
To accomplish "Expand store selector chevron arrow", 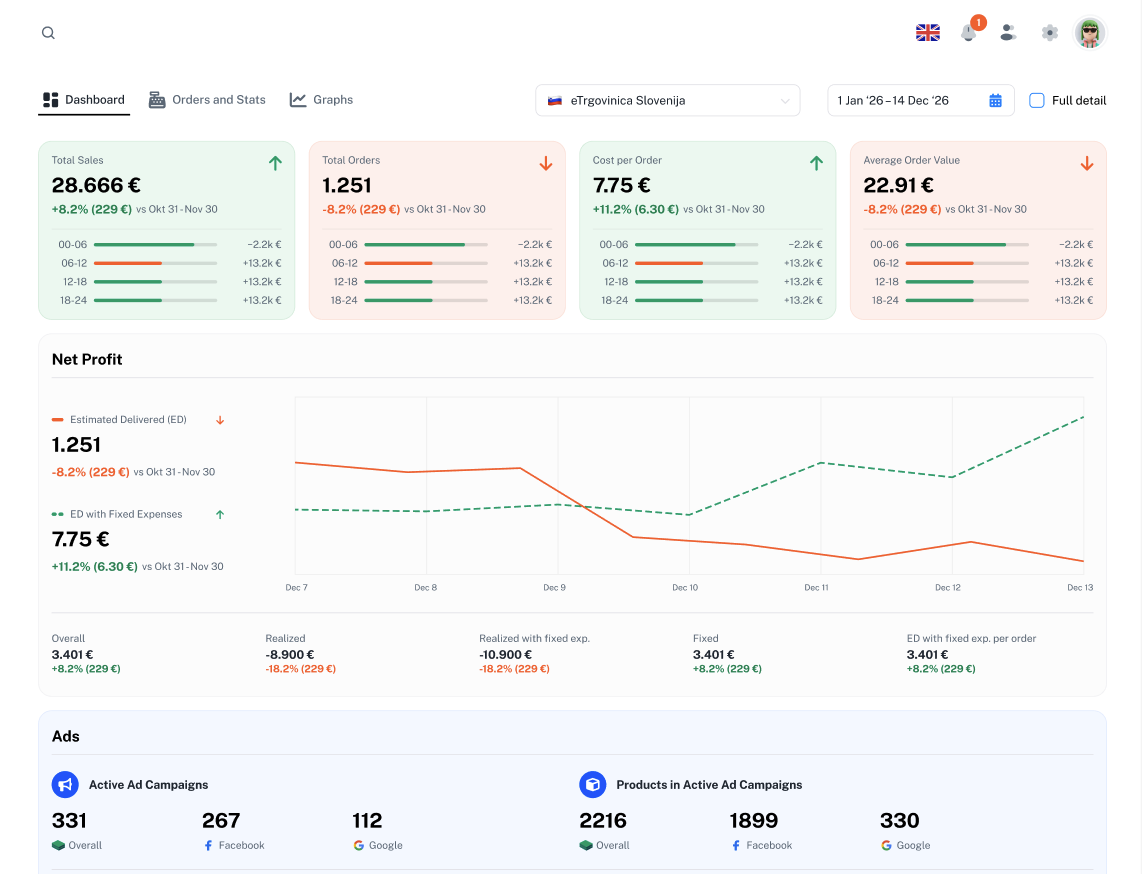I will click(784, 101).
